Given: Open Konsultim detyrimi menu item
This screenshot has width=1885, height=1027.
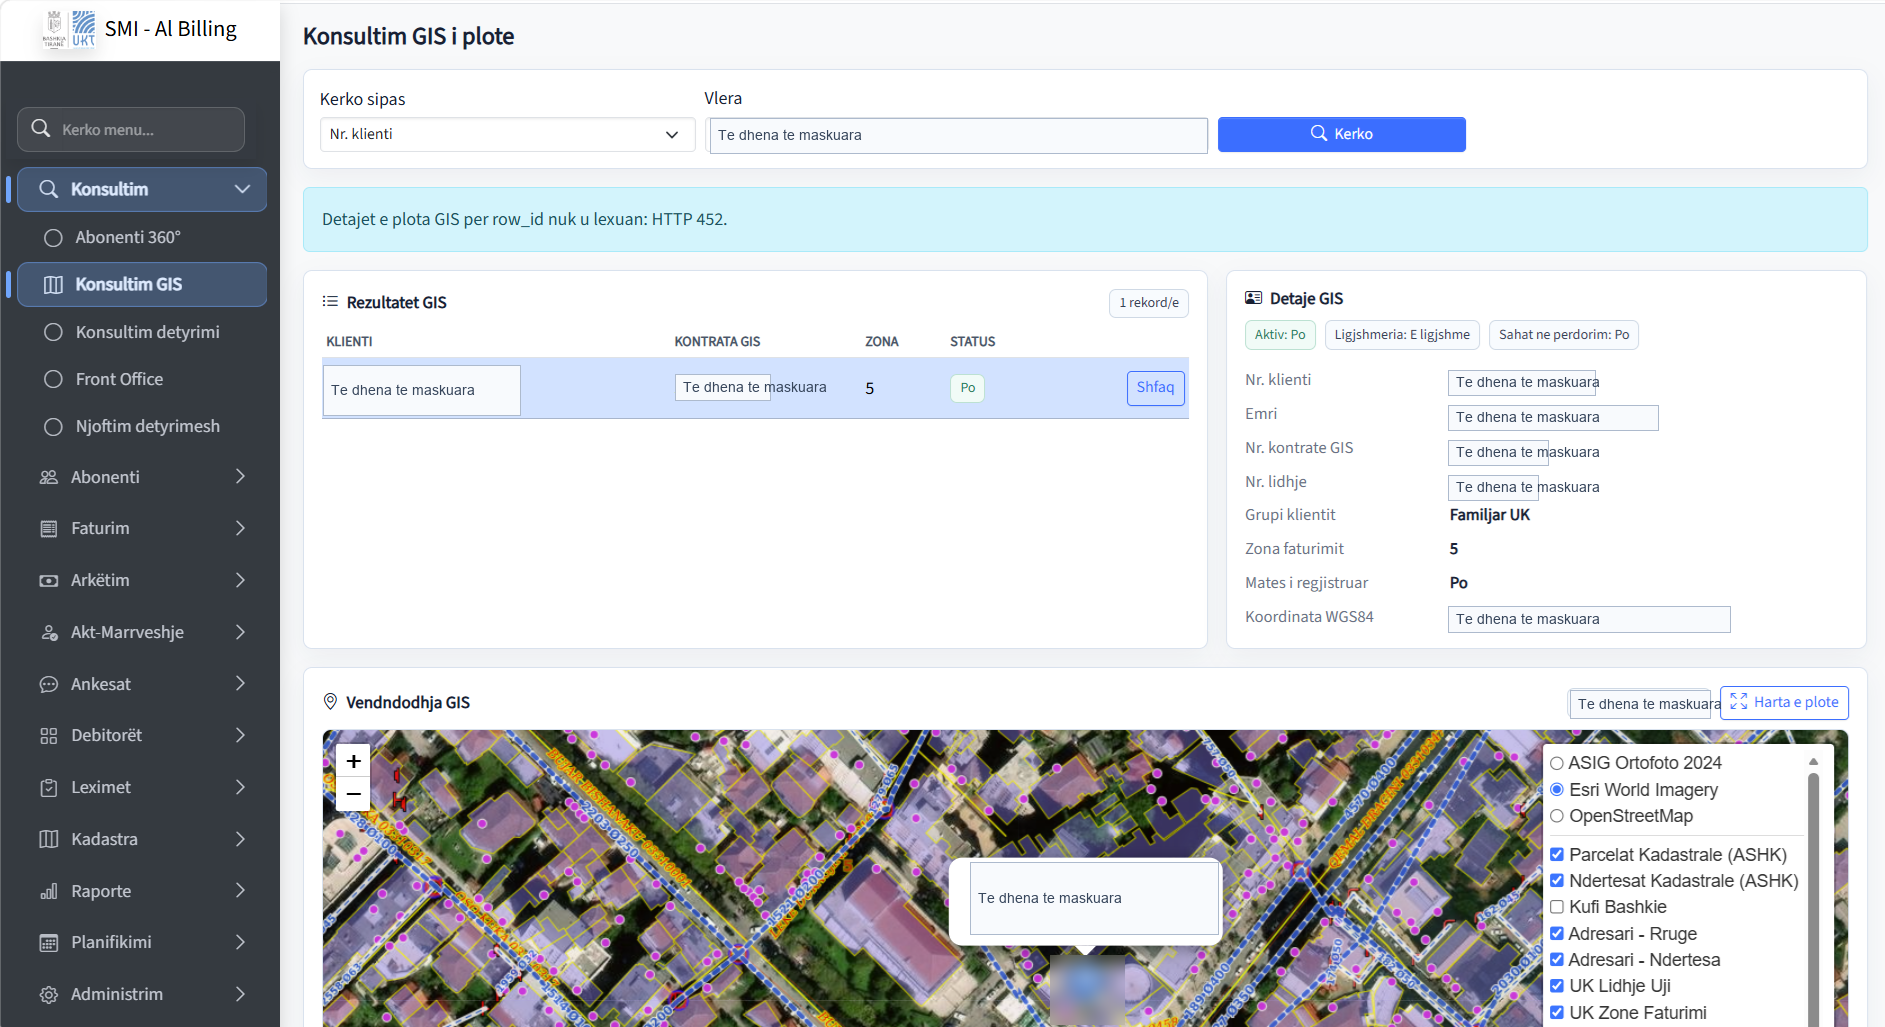Looking at the screenshot, I should click(142, 332).
